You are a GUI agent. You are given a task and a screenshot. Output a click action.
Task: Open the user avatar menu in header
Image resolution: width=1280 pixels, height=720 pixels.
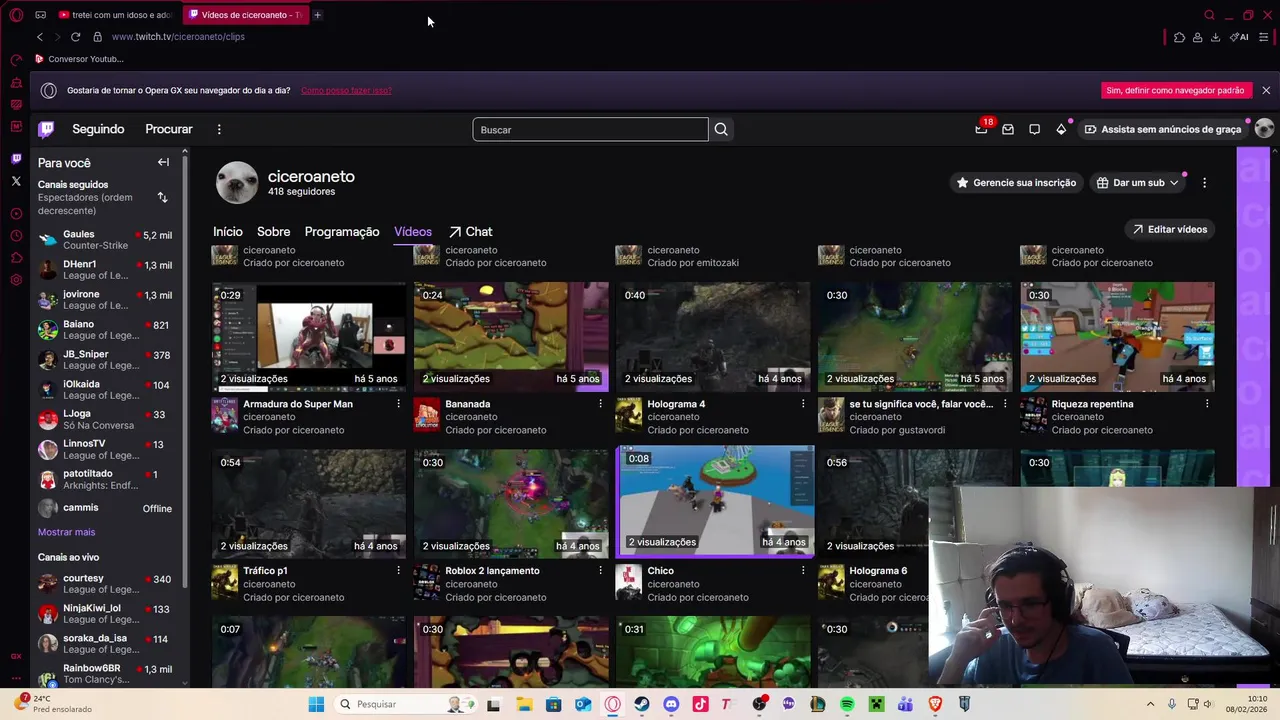(1264, 129)
